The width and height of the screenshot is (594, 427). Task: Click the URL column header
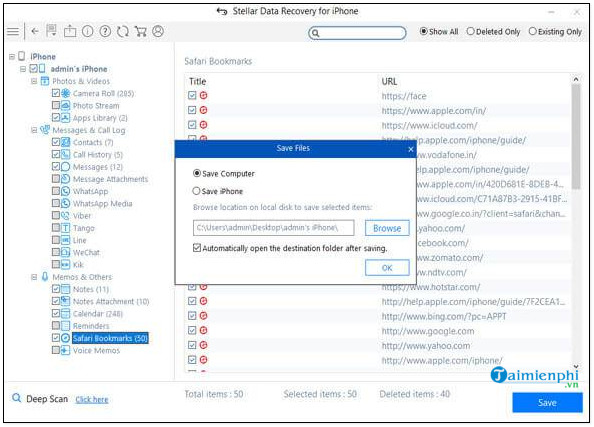pyautogui.click(x=389, y=81)
